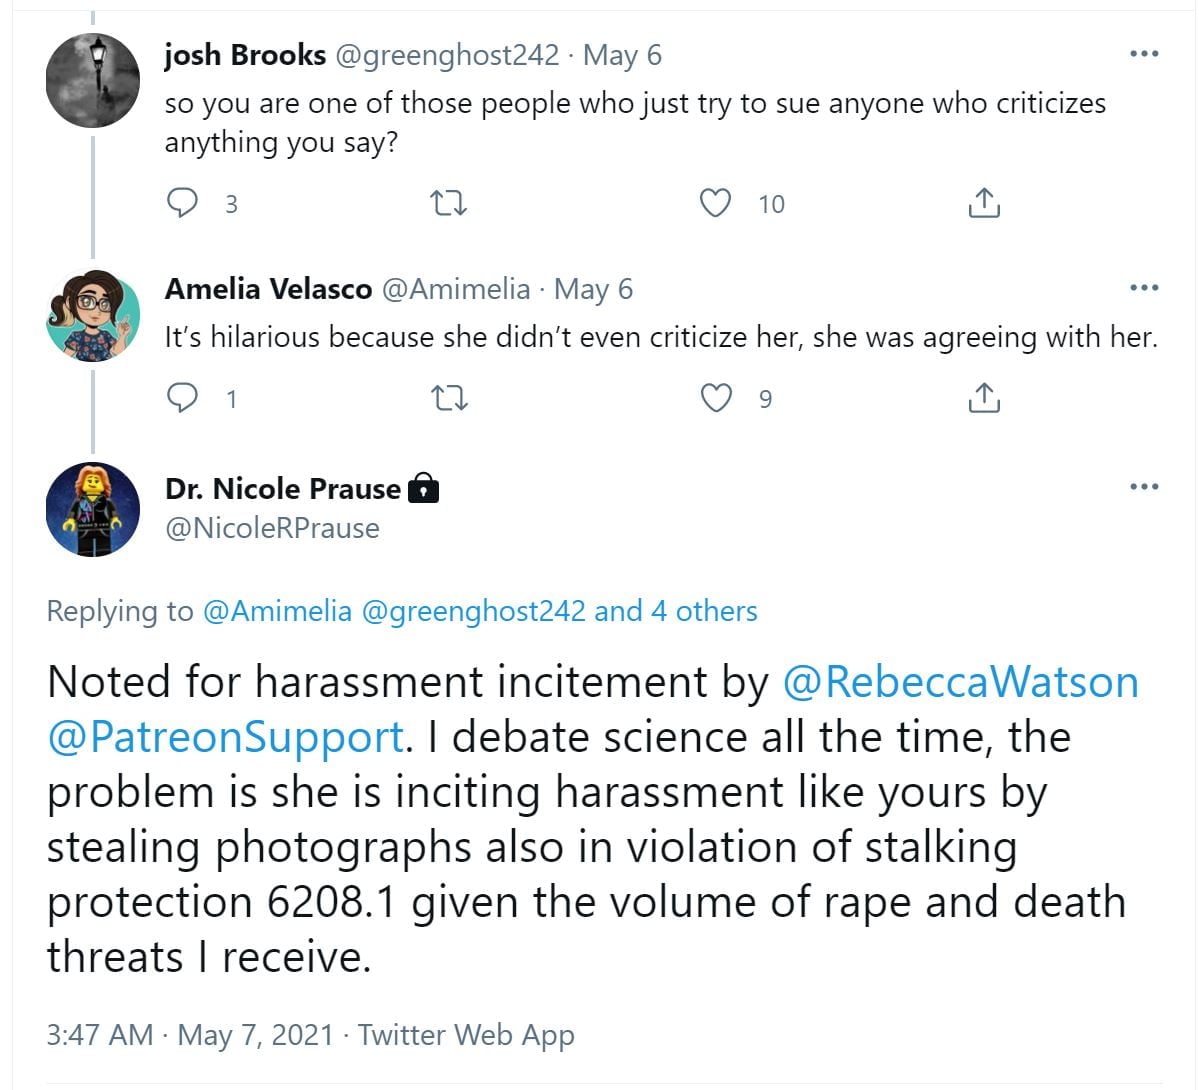This screenshot has height=1090, width=1199.
Task: View Amelia Velasco's avatar
Action: (x=93, y=315)
